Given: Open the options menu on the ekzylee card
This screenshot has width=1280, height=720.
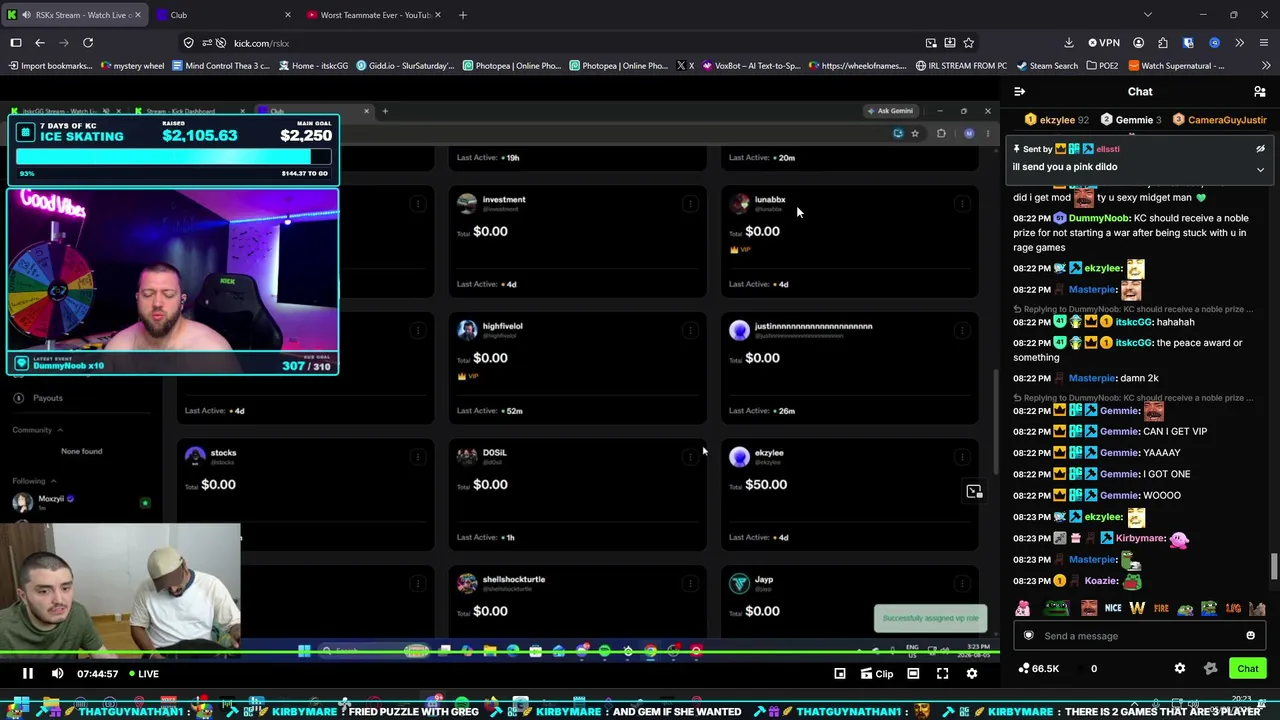Looking at the screenshot, I should [x=962, y=458].
